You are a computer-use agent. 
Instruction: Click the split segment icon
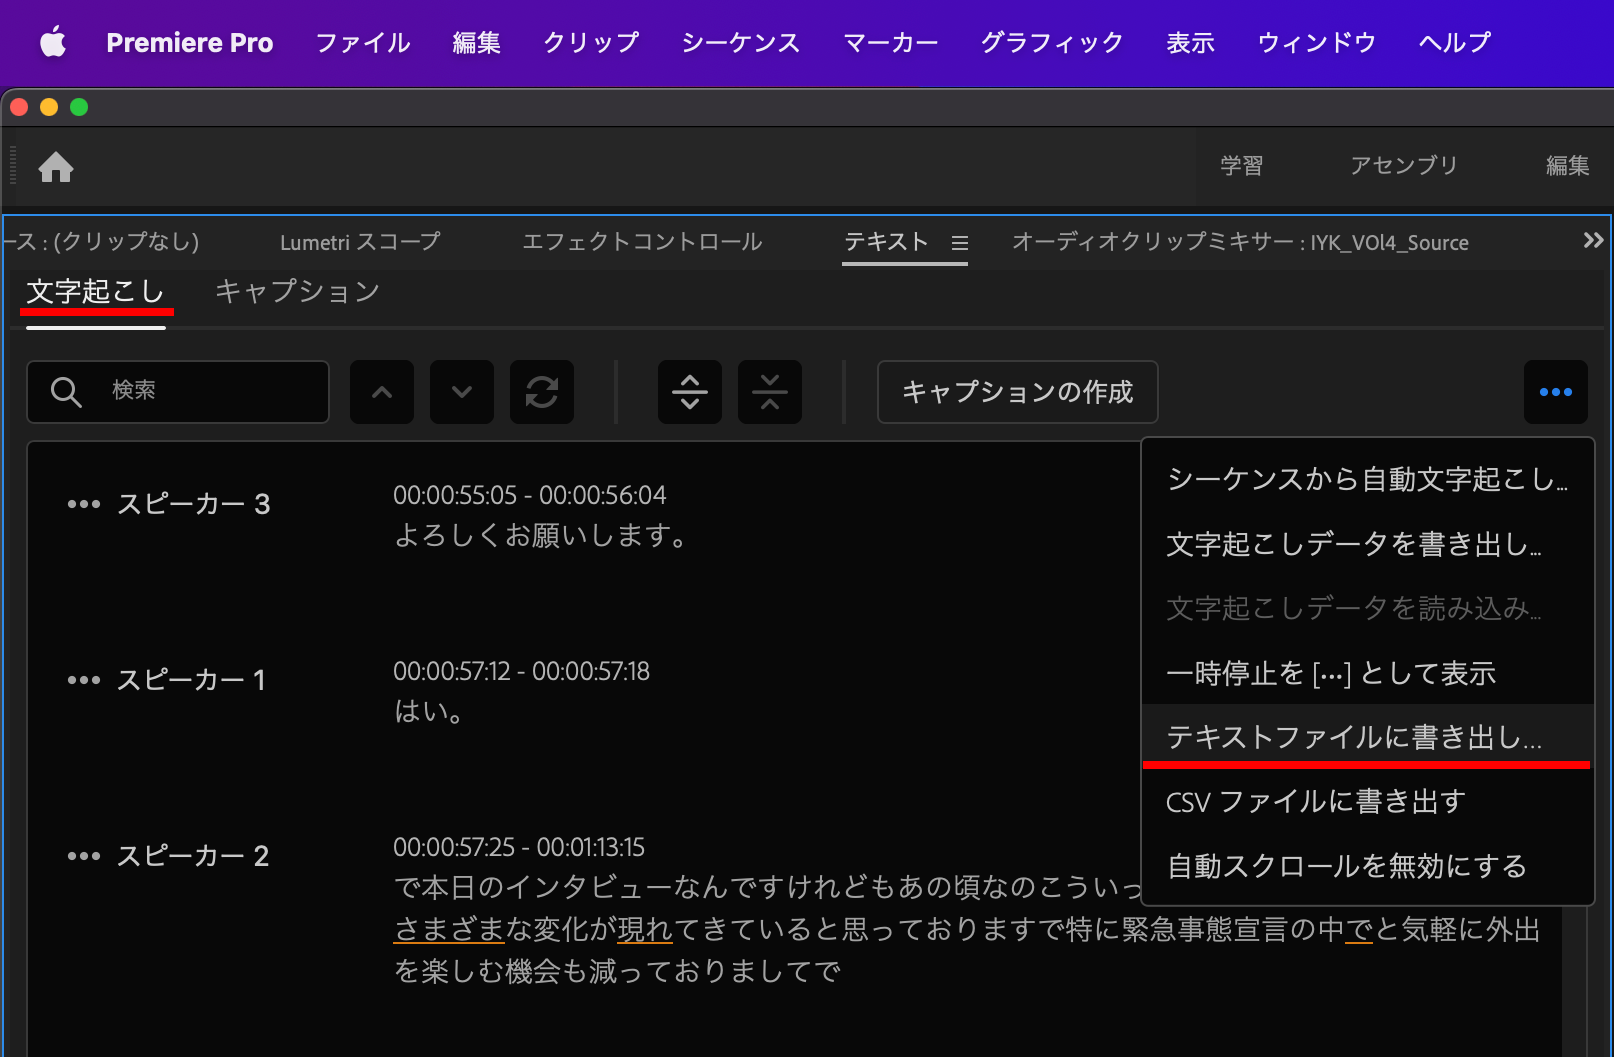click(x=690, y=392)
